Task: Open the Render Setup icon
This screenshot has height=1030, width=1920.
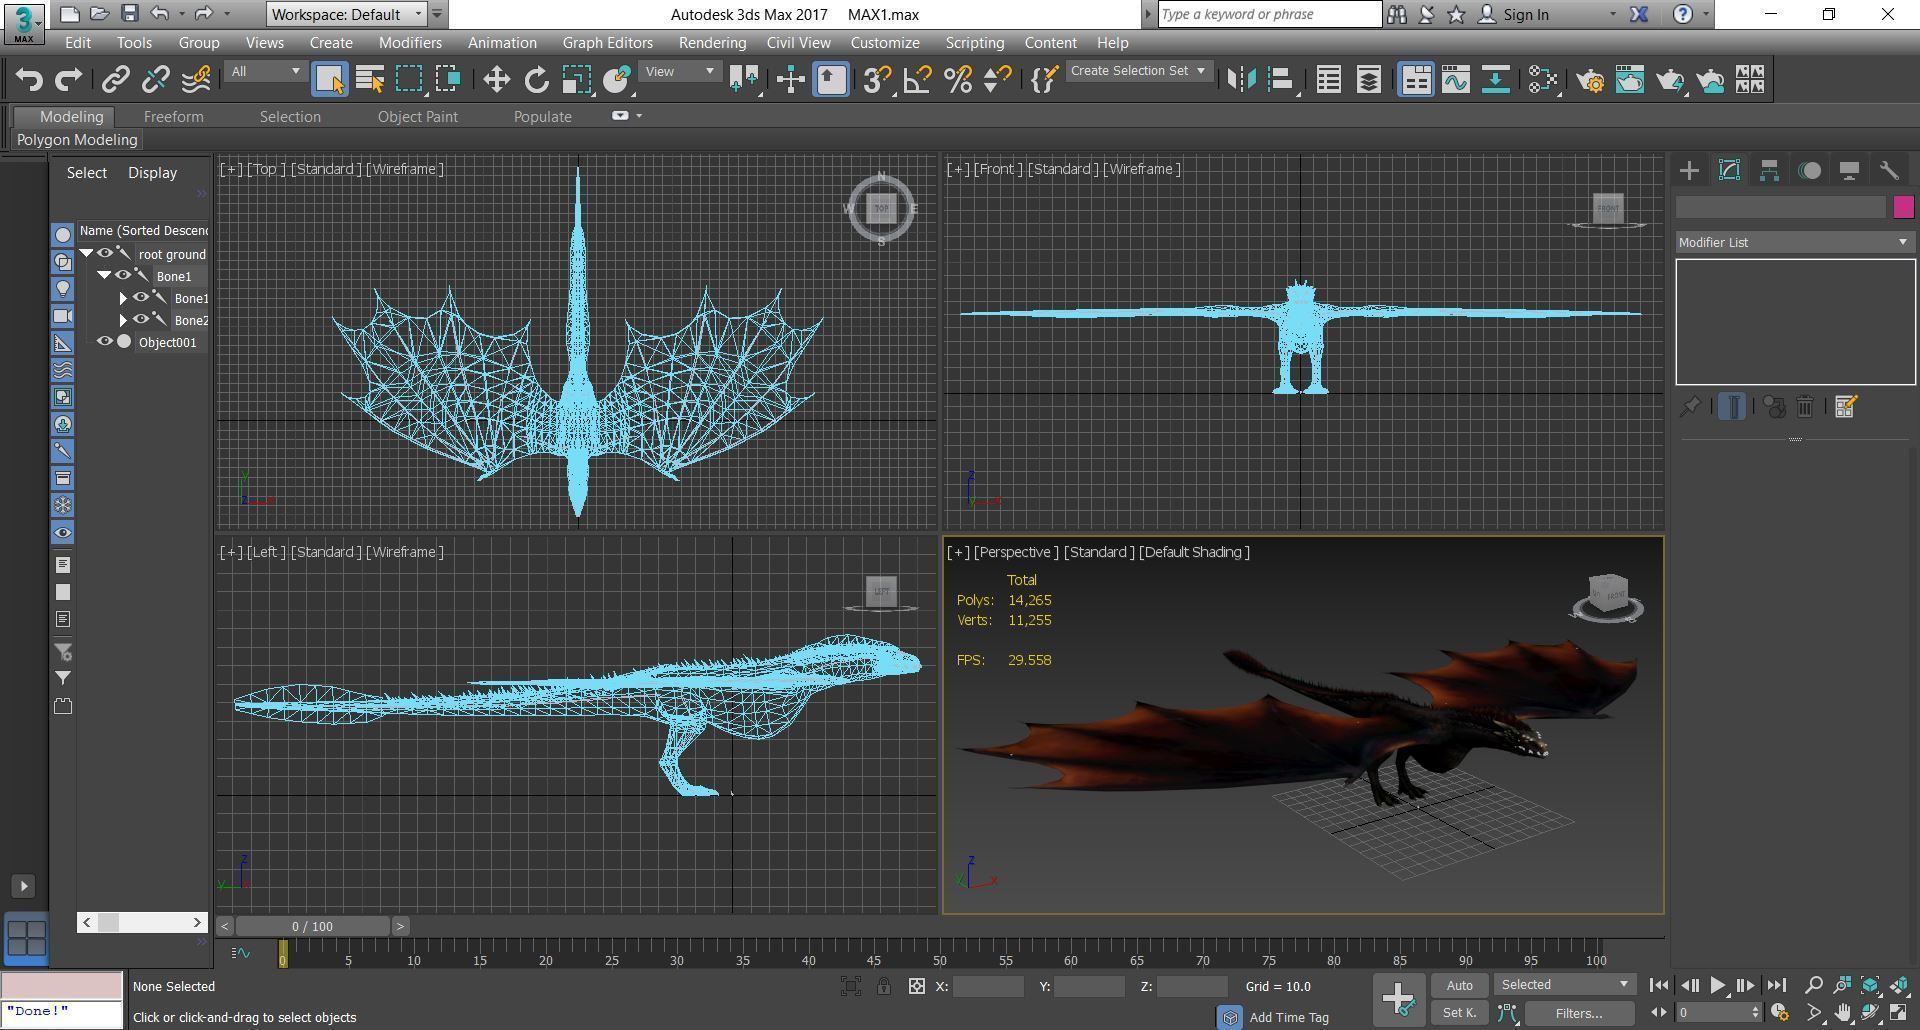Action: click(x=1590, y=79)
